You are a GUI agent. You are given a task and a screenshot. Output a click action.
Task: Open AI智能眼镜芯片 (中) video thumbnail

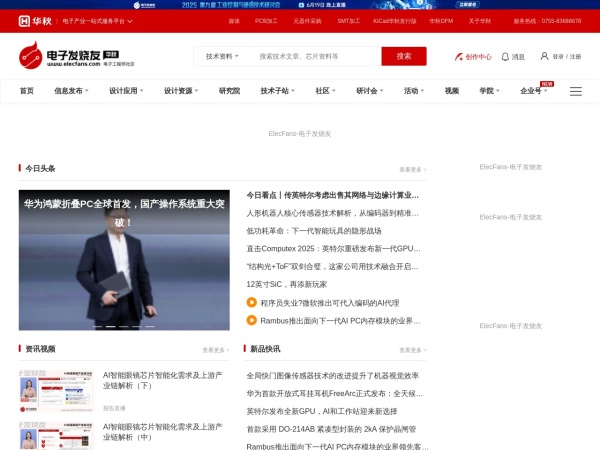pos(56,435)
